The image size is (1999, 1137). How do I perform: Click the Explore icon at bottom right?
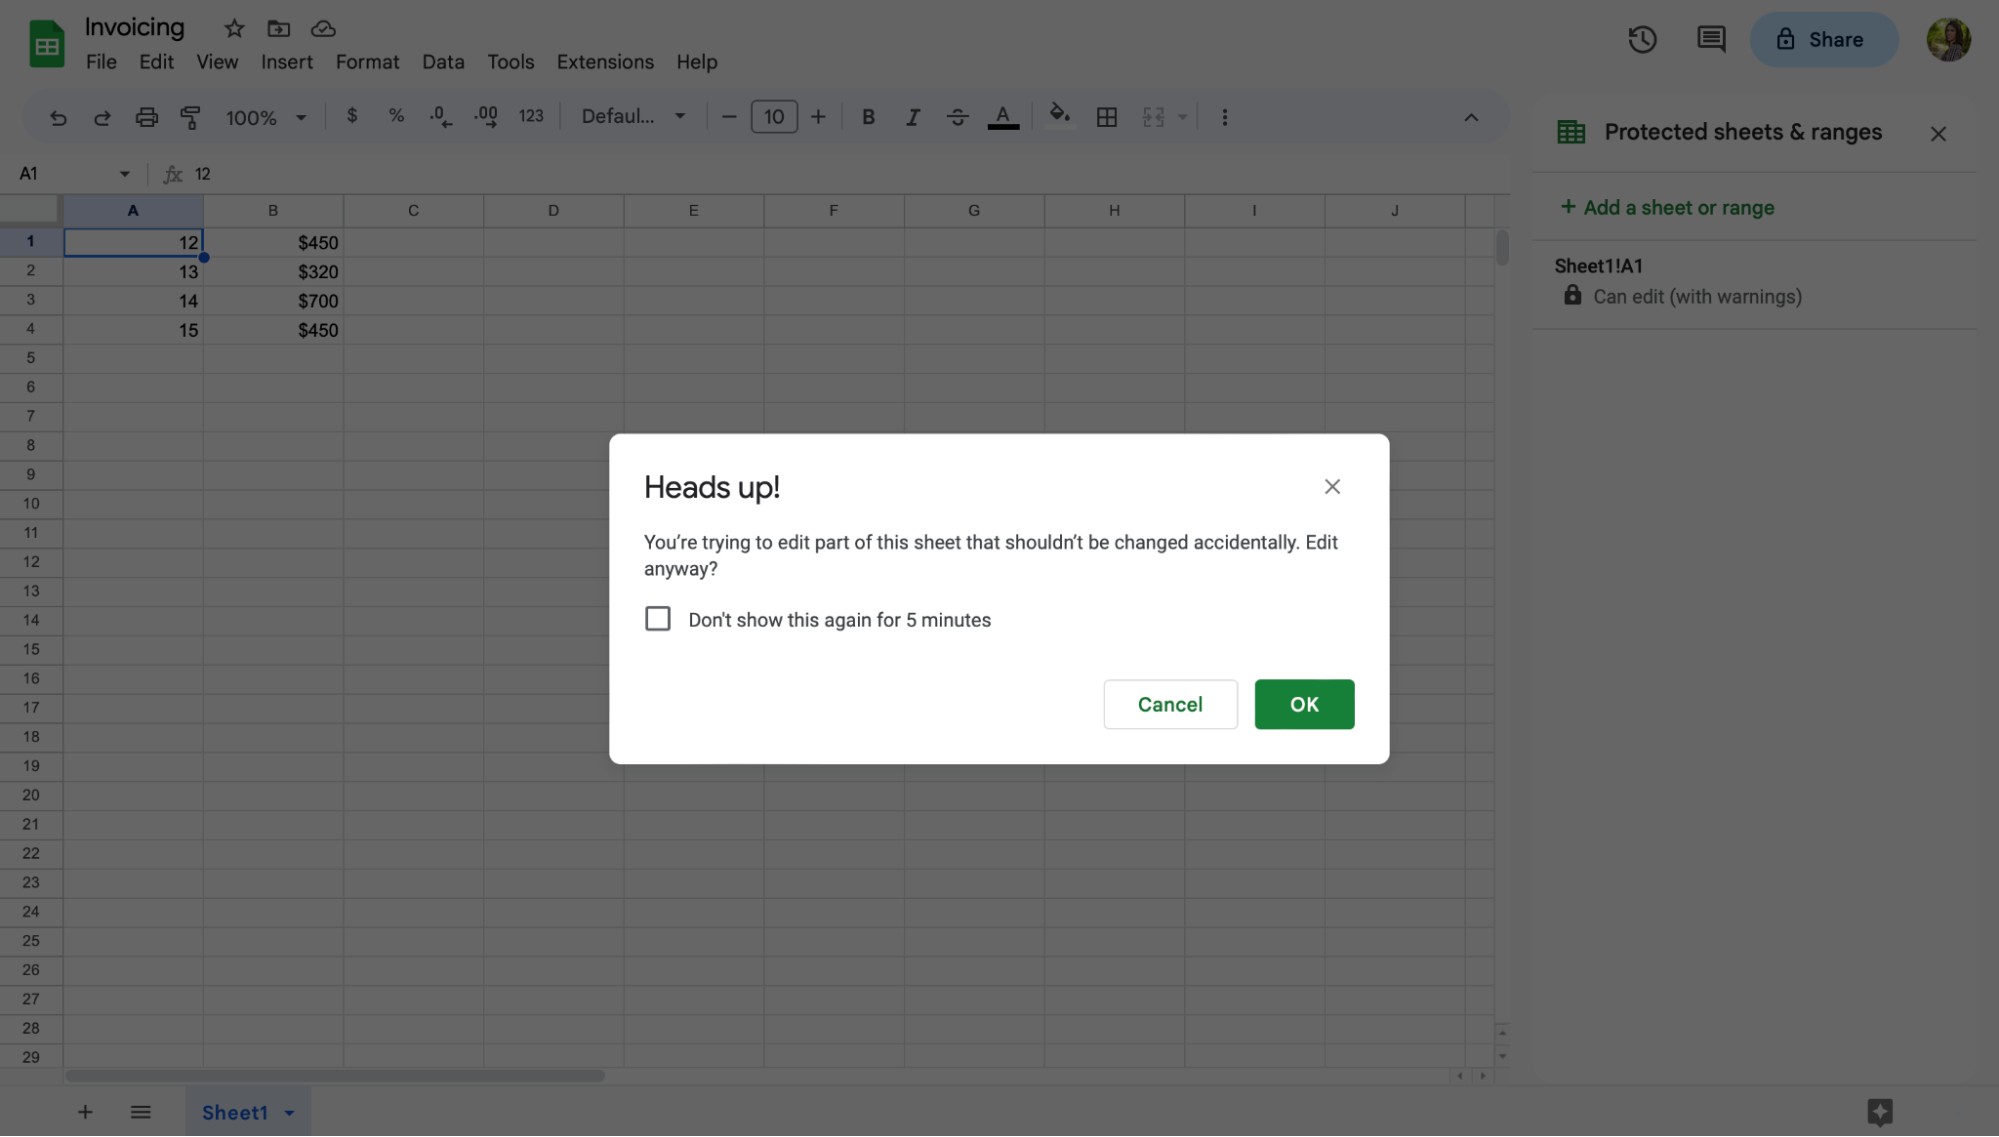point(1880,1112)
